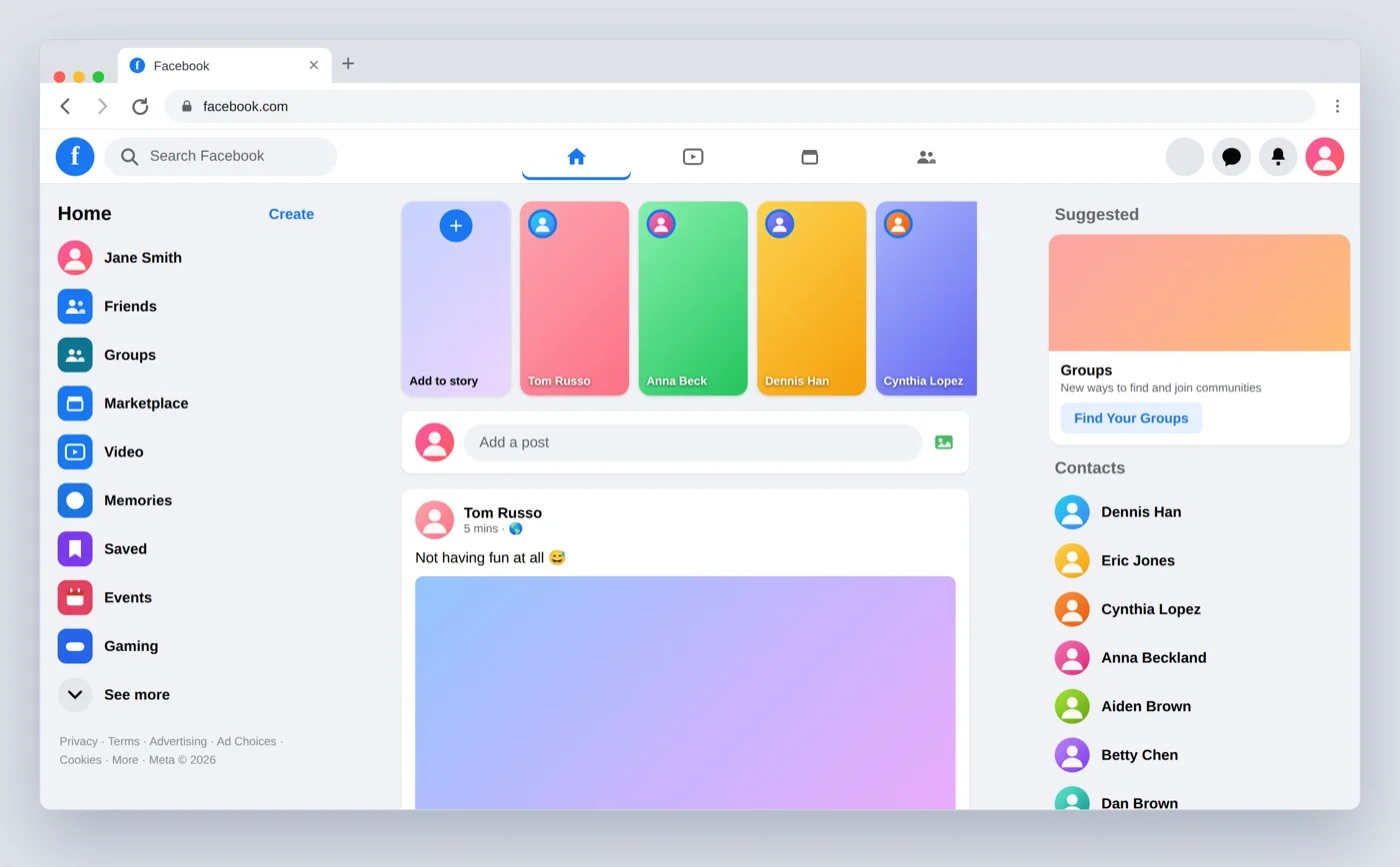
Task: Click the lock icon in the address bar
Action: (186, 106)
